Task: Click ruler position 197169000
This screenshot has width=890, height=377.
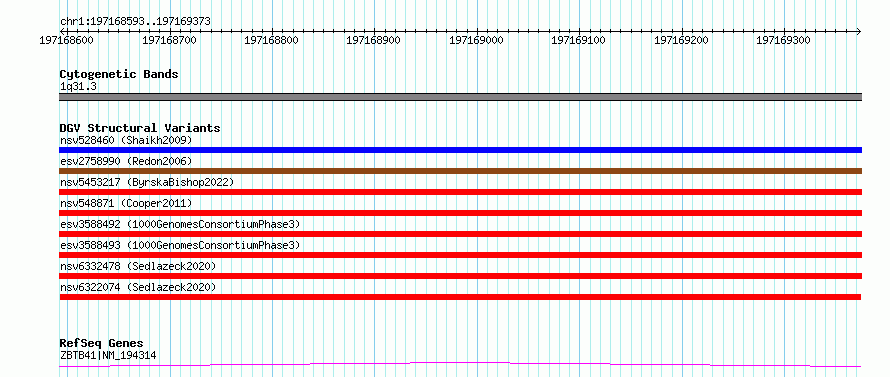Action: 476,40
